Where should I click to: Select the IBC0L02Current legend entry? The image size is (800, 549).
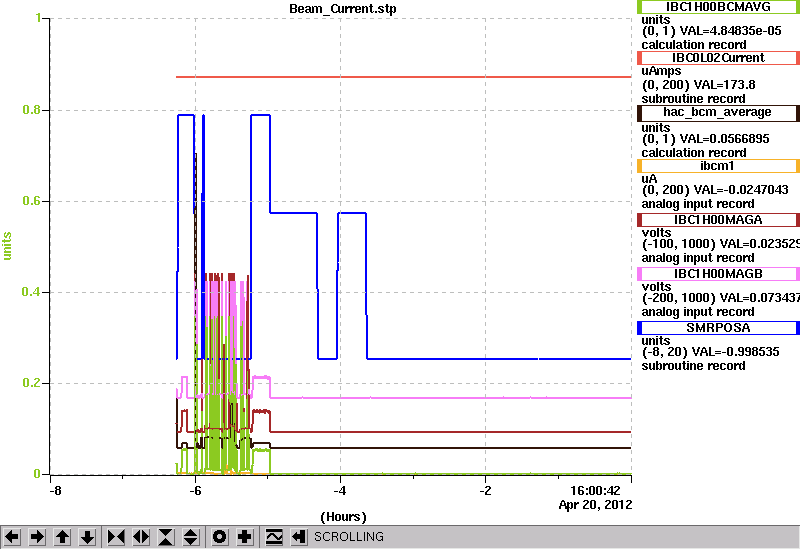pos(718,58)
